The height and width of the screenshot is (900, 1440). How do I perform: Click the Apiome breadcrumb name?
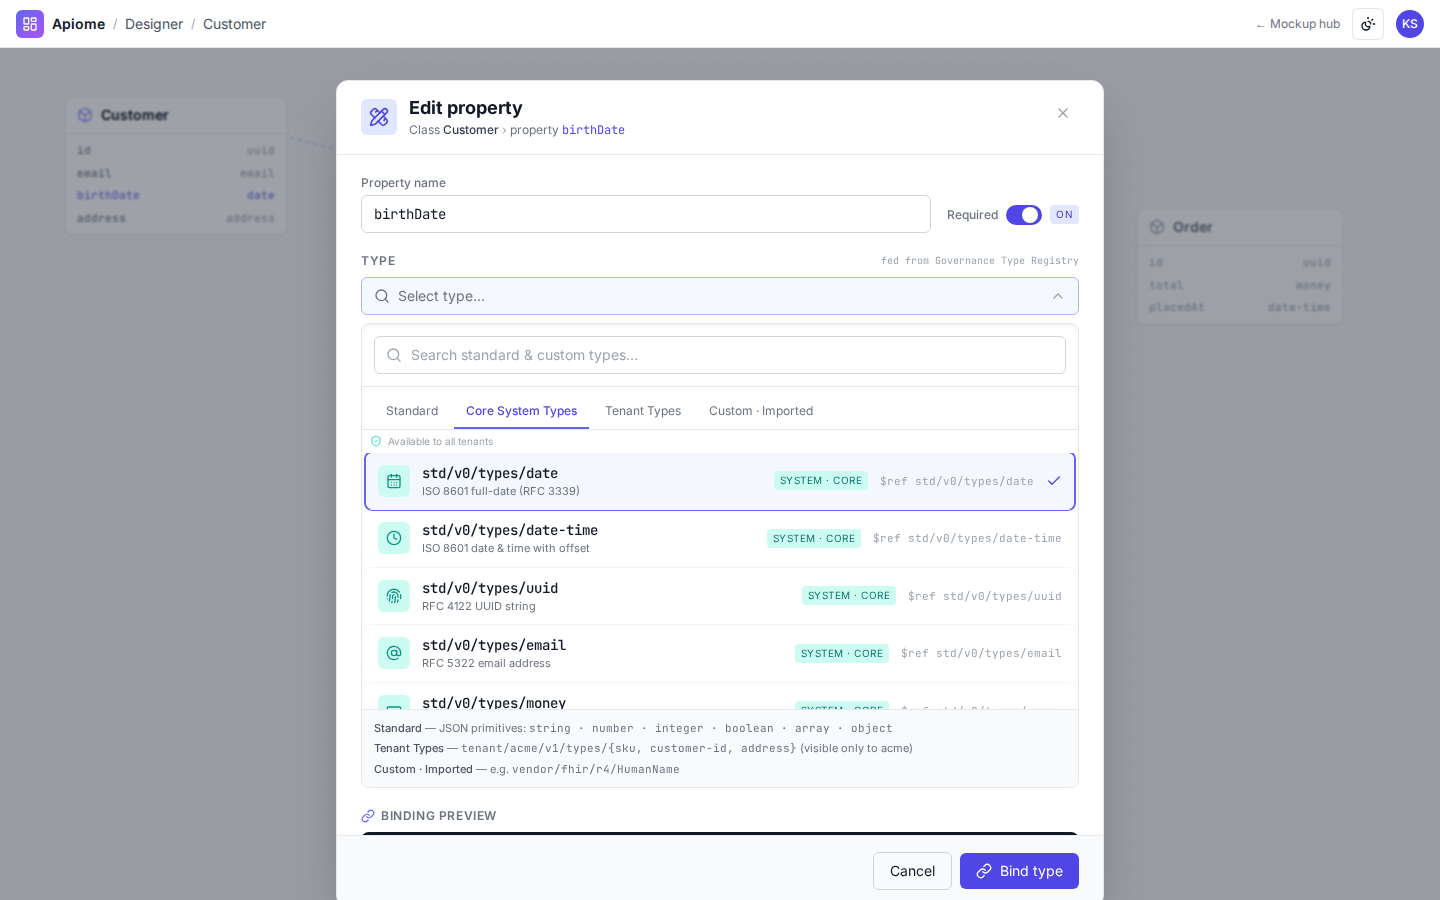point(78,24)
